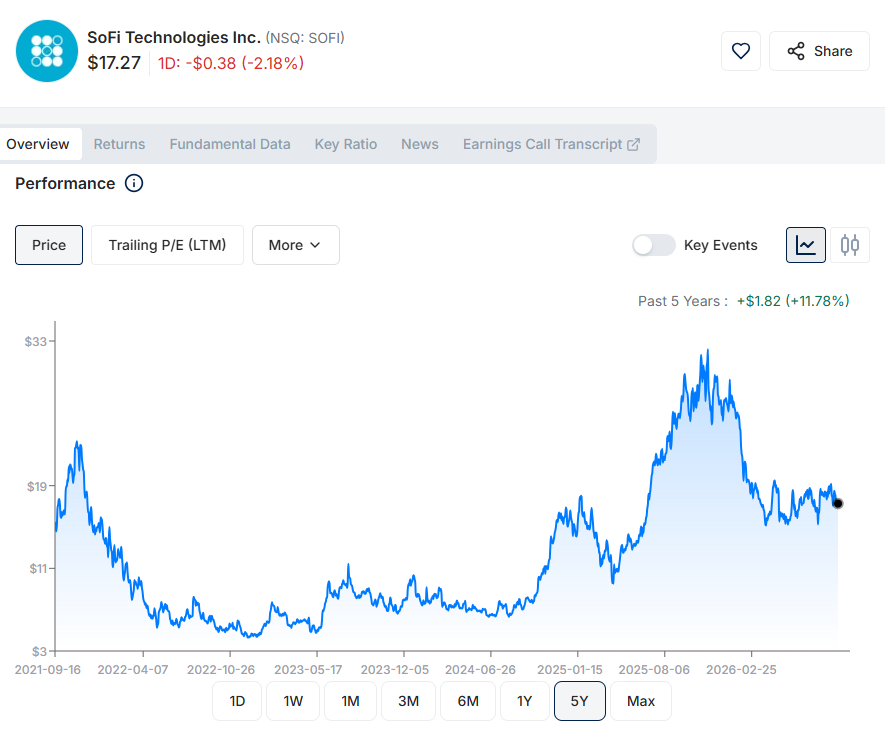
Task: Click the 2021-09-16 axis date label
Action: point(47,669)
